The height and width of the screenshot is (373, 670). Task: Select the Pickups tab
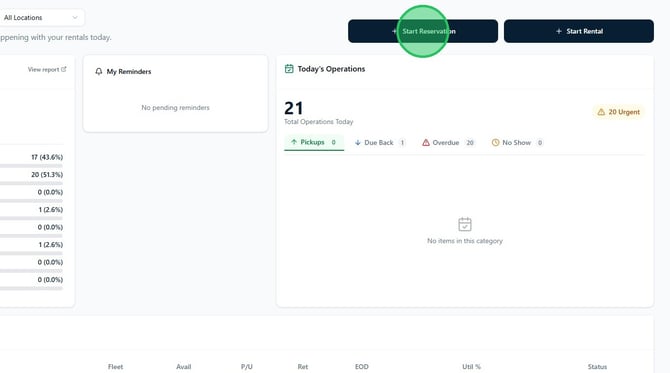coord(314,142)
